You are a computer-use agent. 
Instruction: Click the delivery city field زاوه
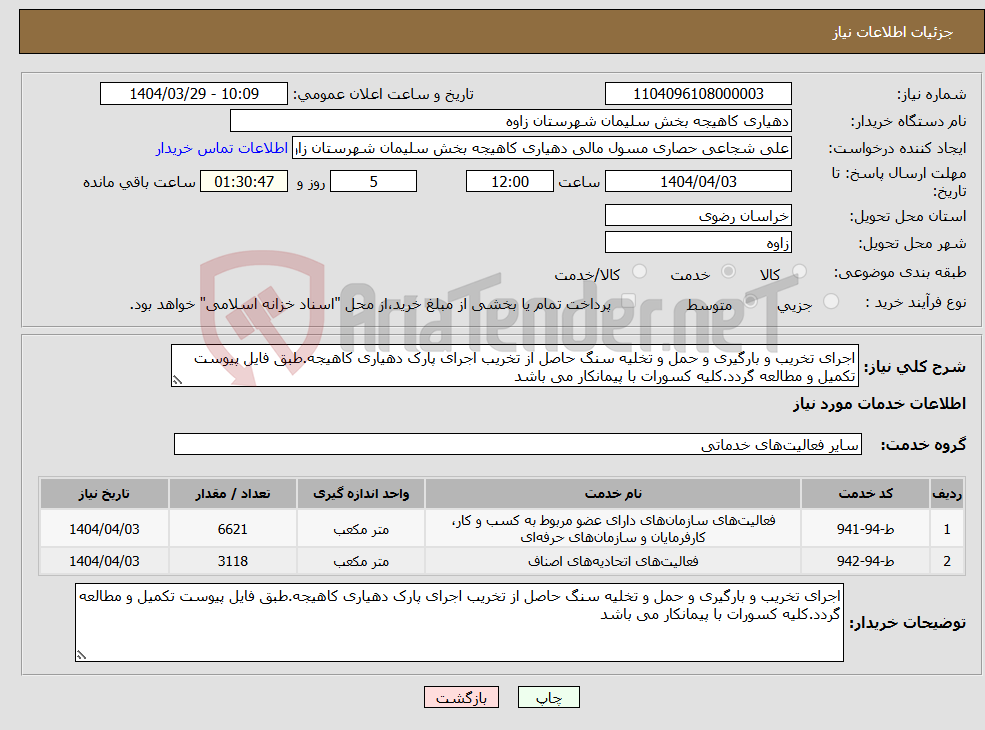(698, 242)
